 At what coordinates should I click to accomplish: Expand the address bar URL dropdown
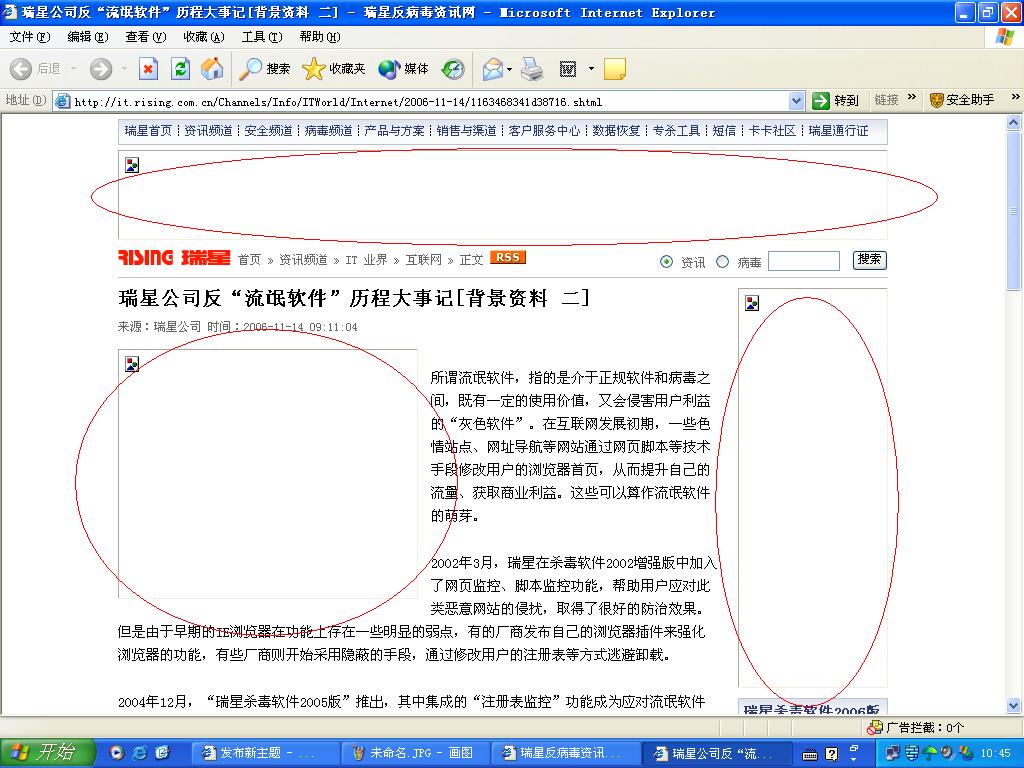tap(797, 101)
